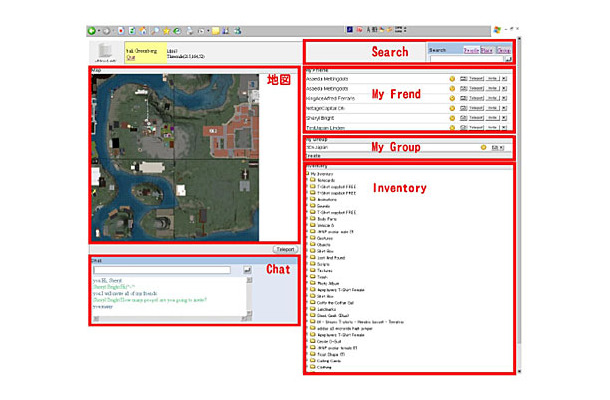
Task: Click the magnifier Search toolbar icon
Action: pyautogui.click(x=155, y=31)
